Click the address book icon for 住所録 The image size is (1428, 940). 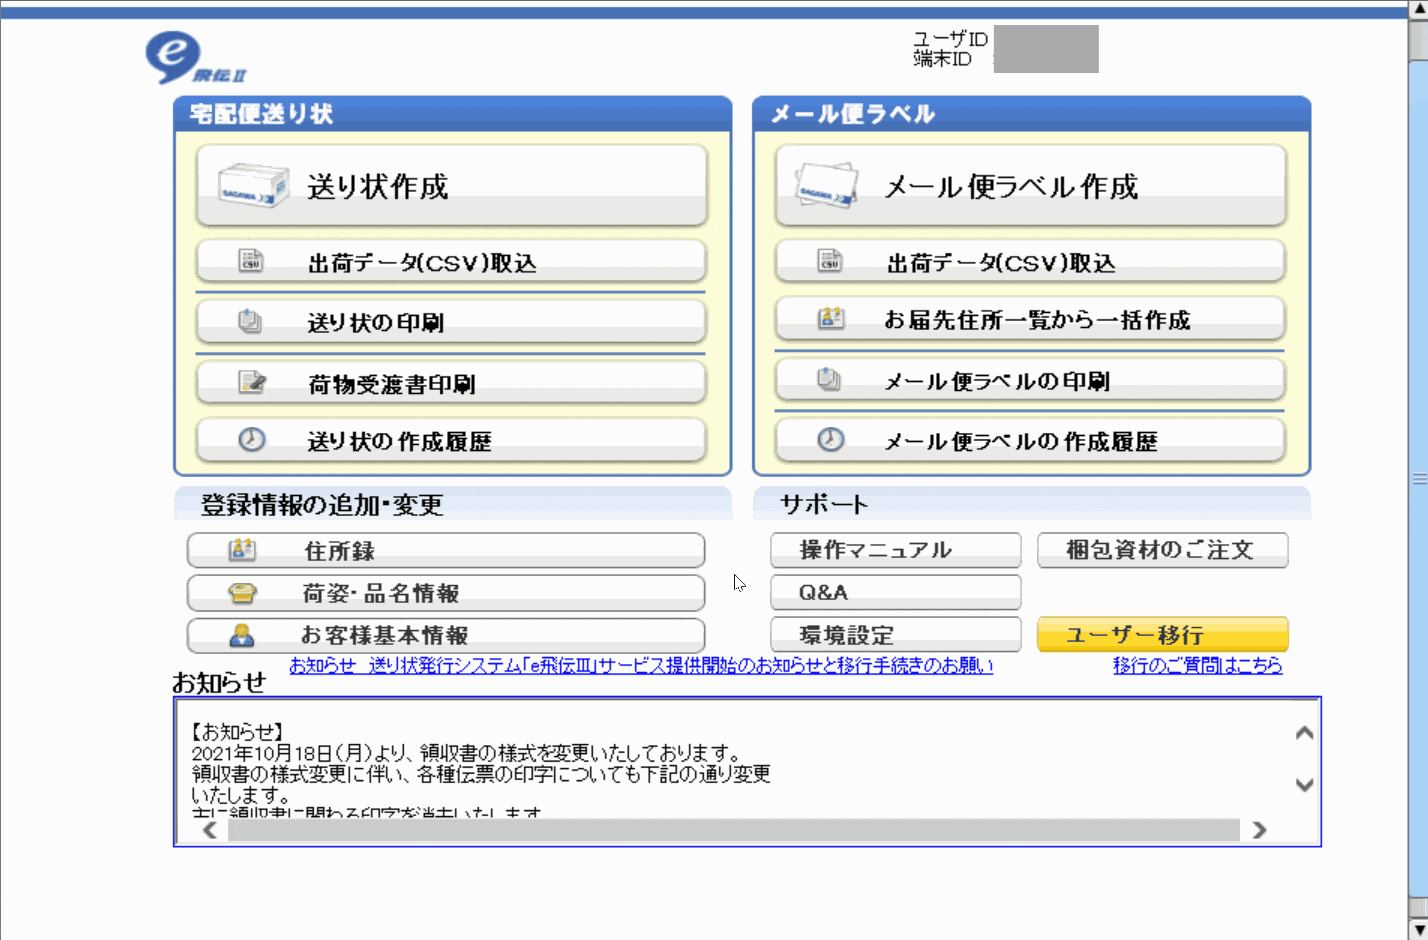tap(243, 550)
